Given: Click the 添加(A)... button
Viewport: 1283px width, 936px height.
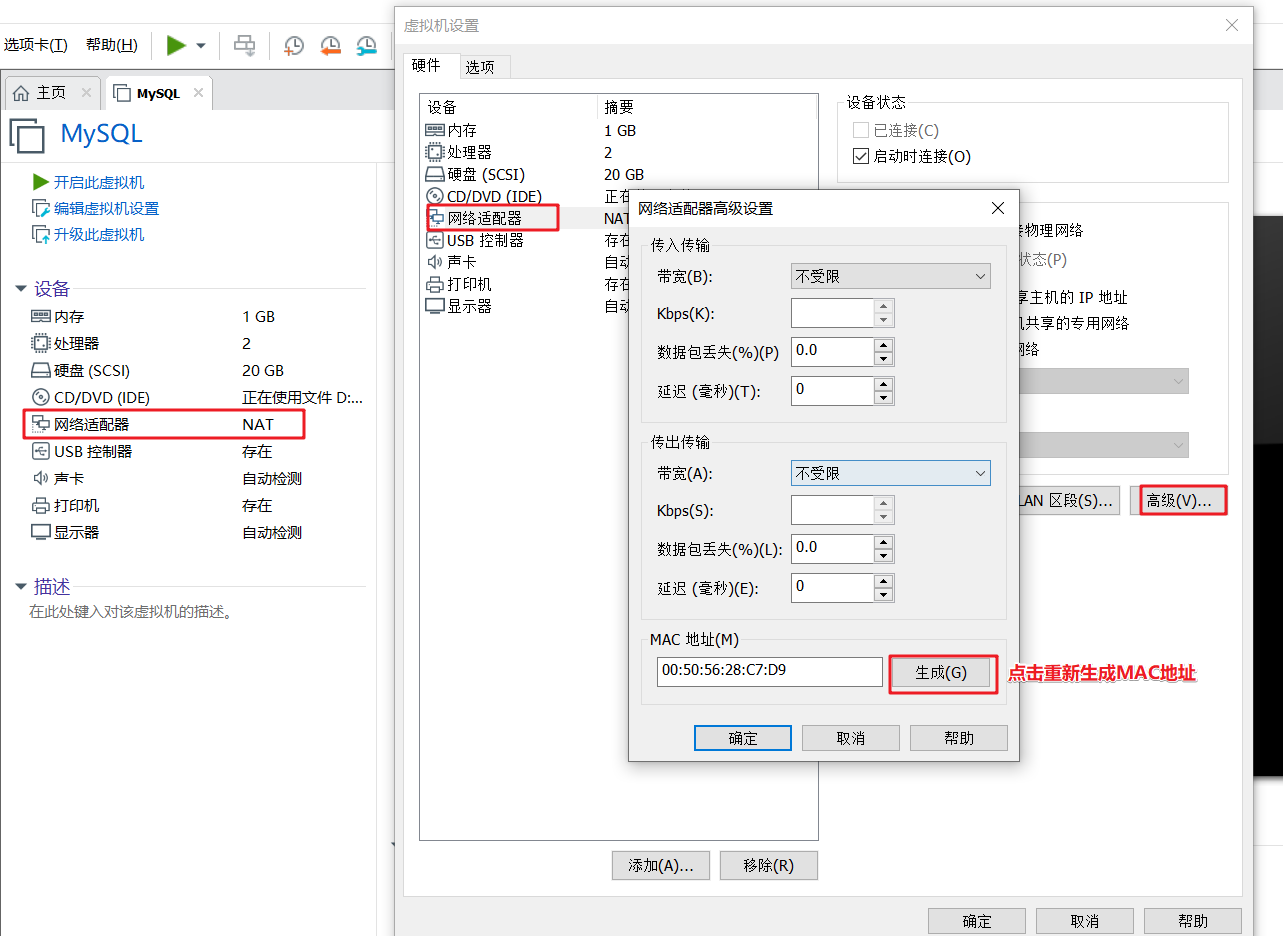Looking at the screenshot, I should [660, 865].
